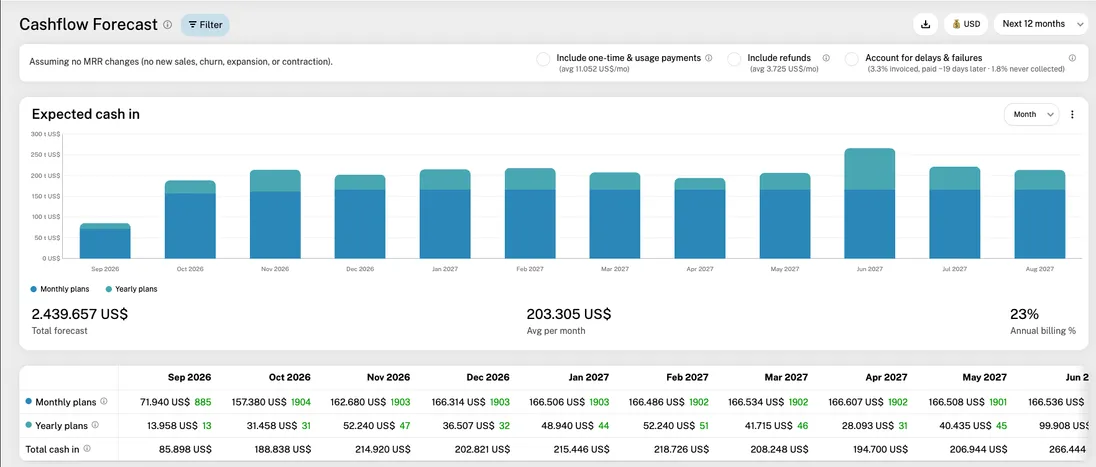Open the Filter button

pos(206,24)
